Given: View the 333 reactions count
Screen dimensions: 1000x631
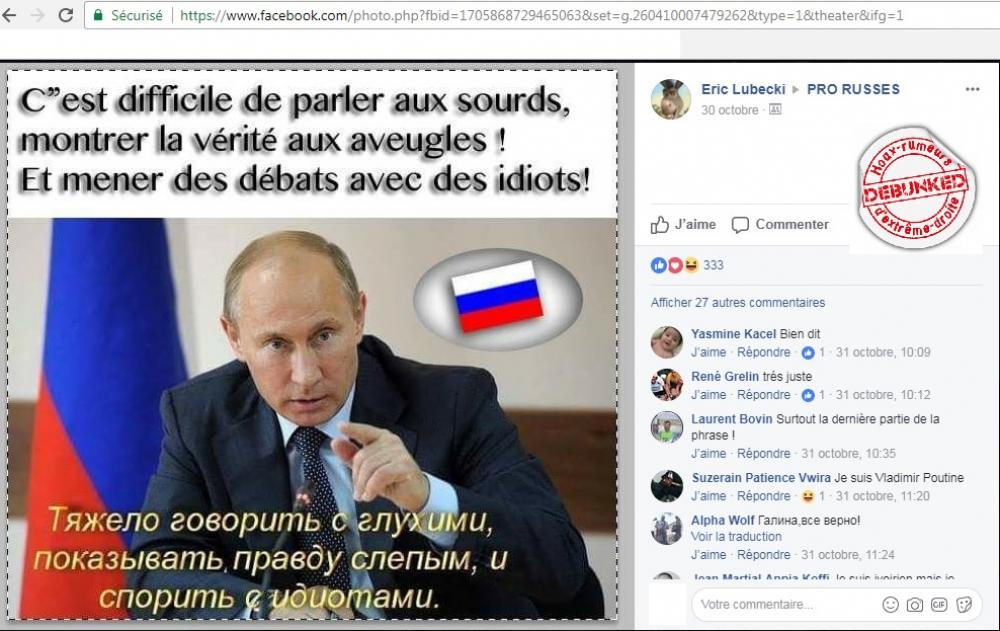Looking at the screenshot, I should pos(713,265).
